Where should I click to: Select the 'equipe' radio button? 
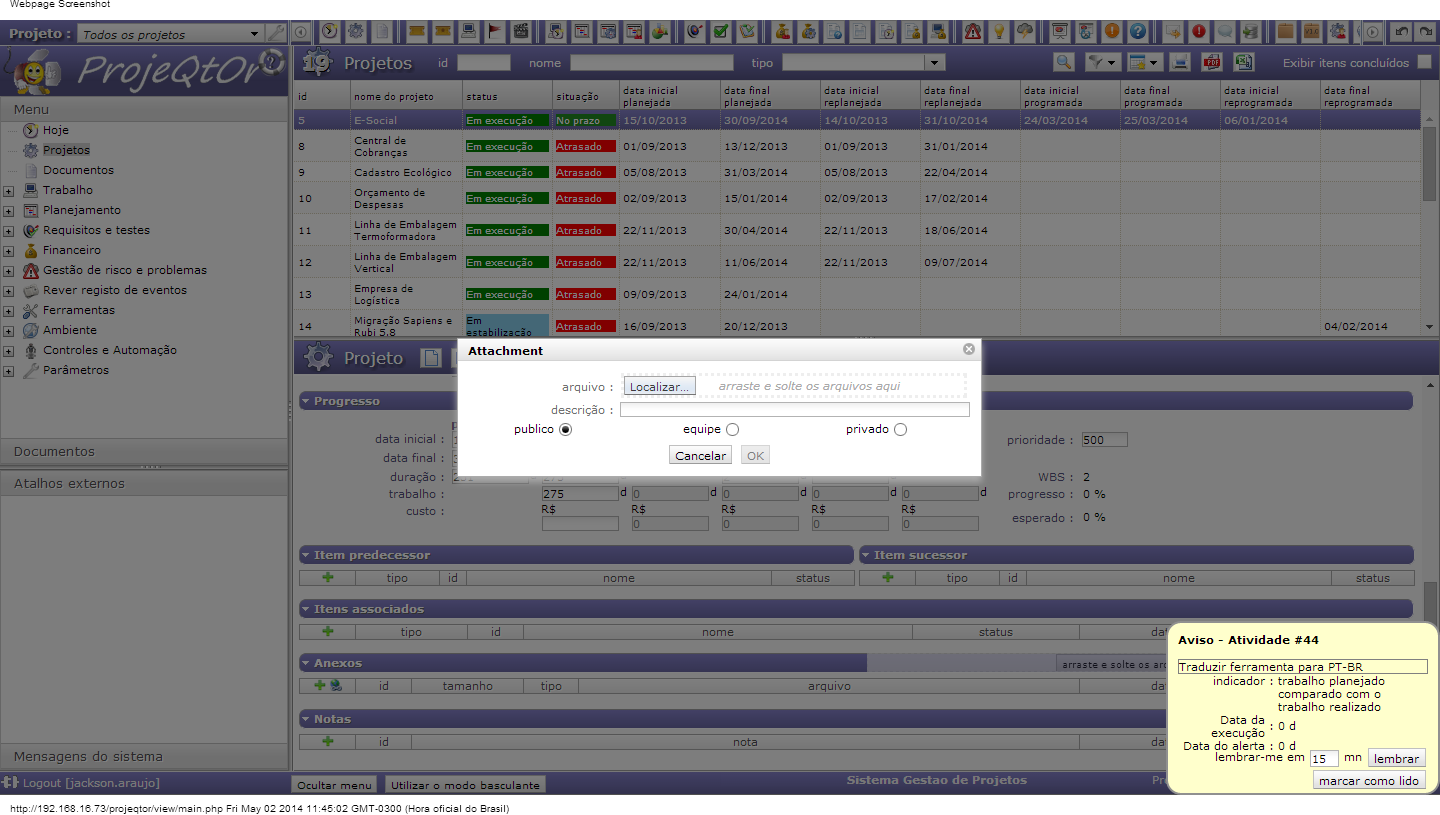(732, 430)
